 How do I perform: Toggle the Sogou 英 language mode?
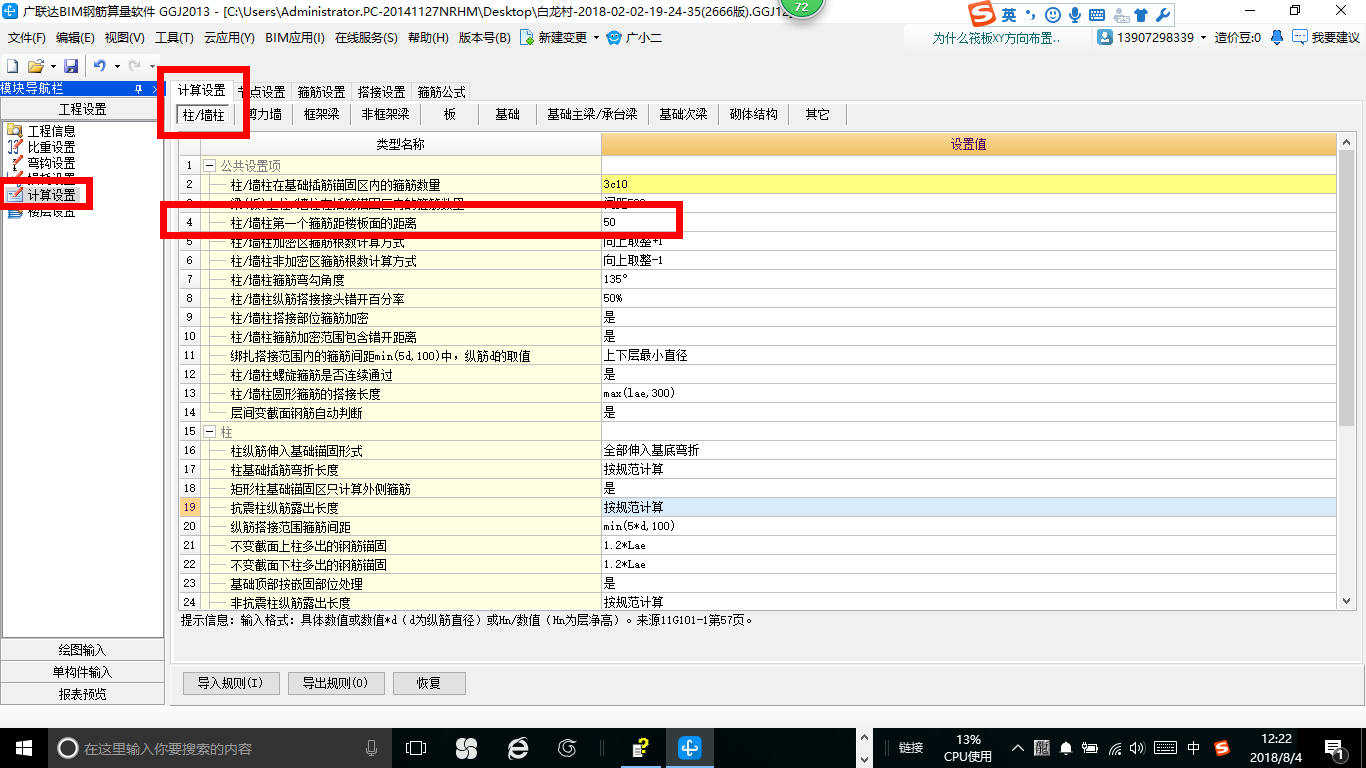tap(1009, 15)
